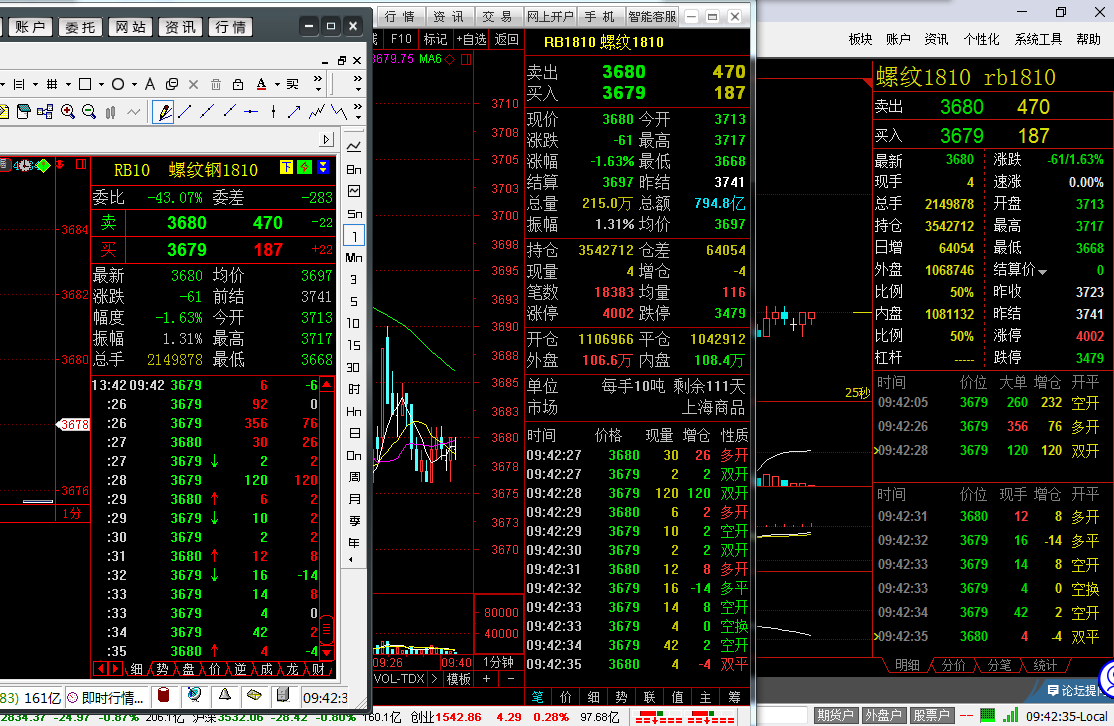Open the 结算价 dropdown in right window
Image resolution: width=1114 pixels, height=726 pixels.
(x=1042, y=272)
